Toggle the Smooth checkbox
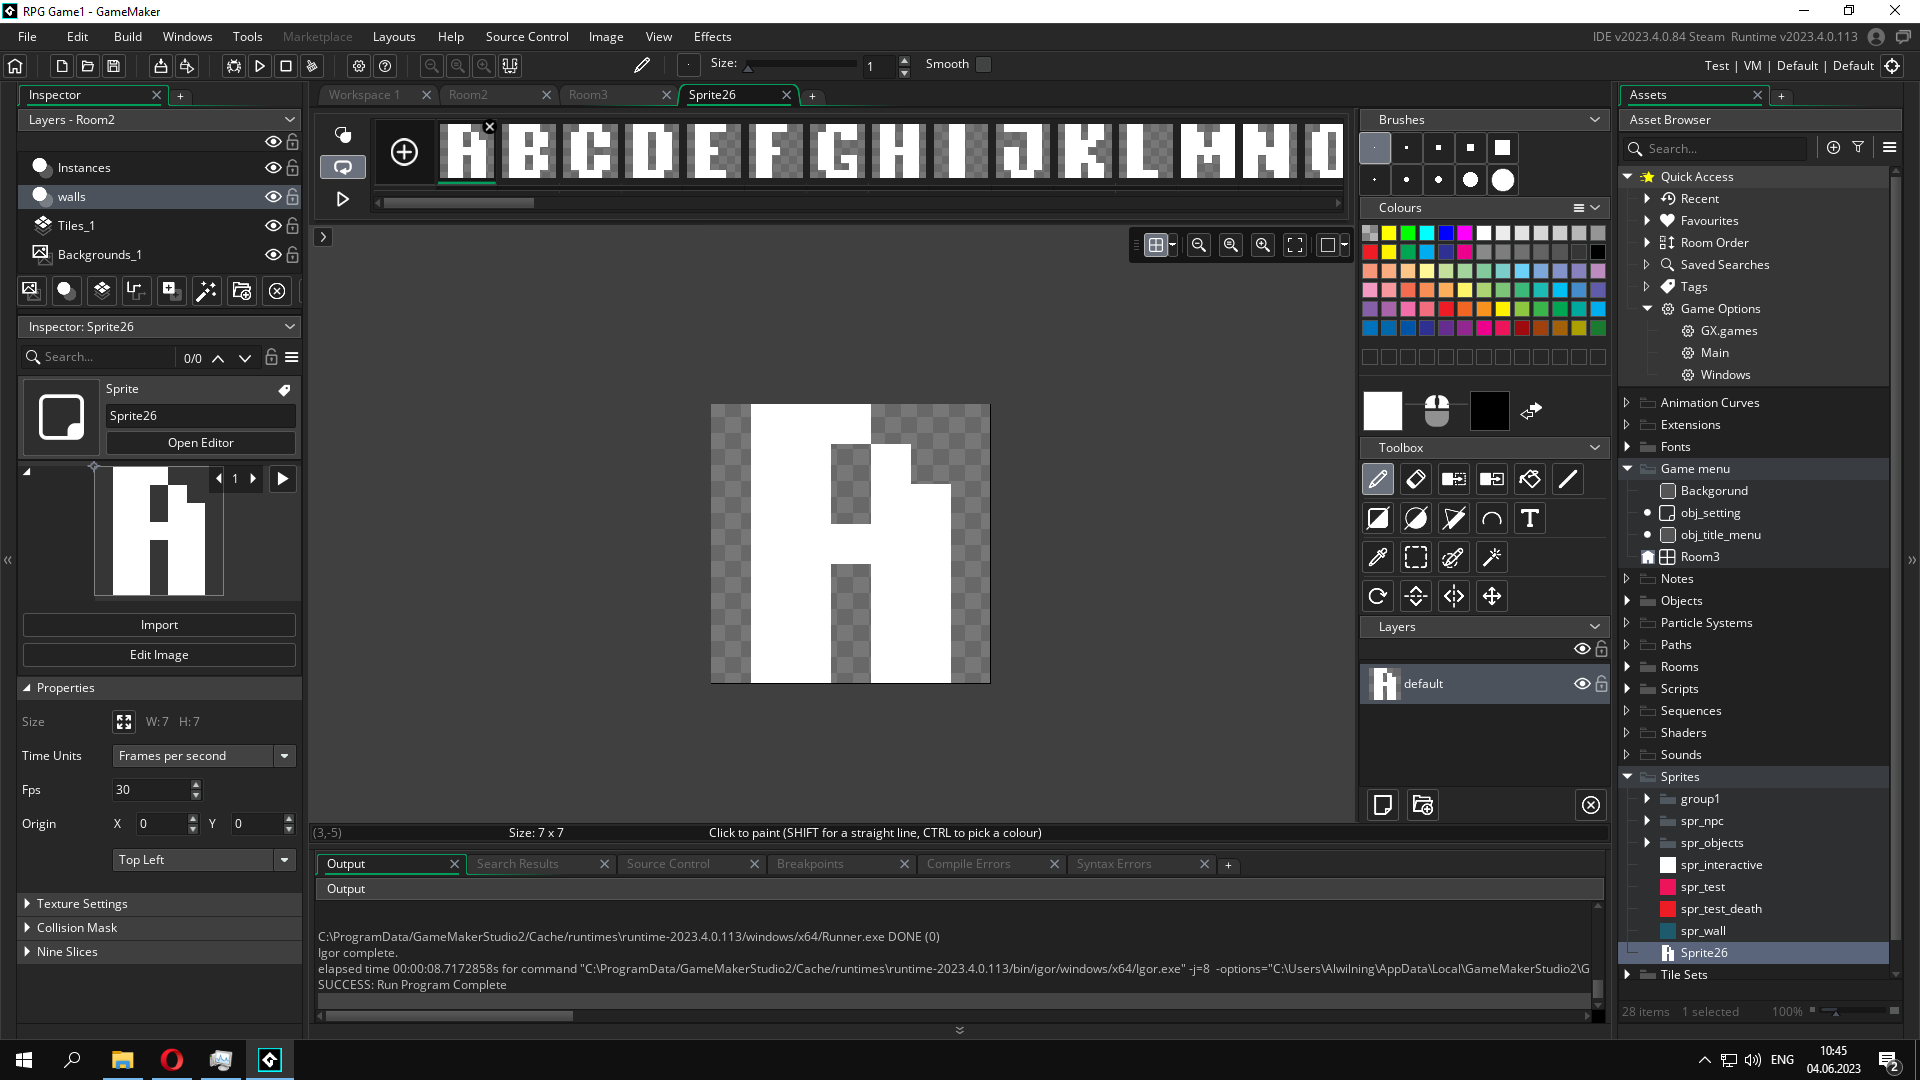The height and width of the screenshot is (1080, 1920). [984, 64]
